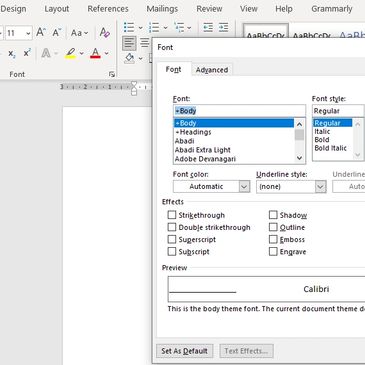Click Clear All Formatting icon
Image resolution: width=365 pixels, height=365 pixels.
[105, 33]
